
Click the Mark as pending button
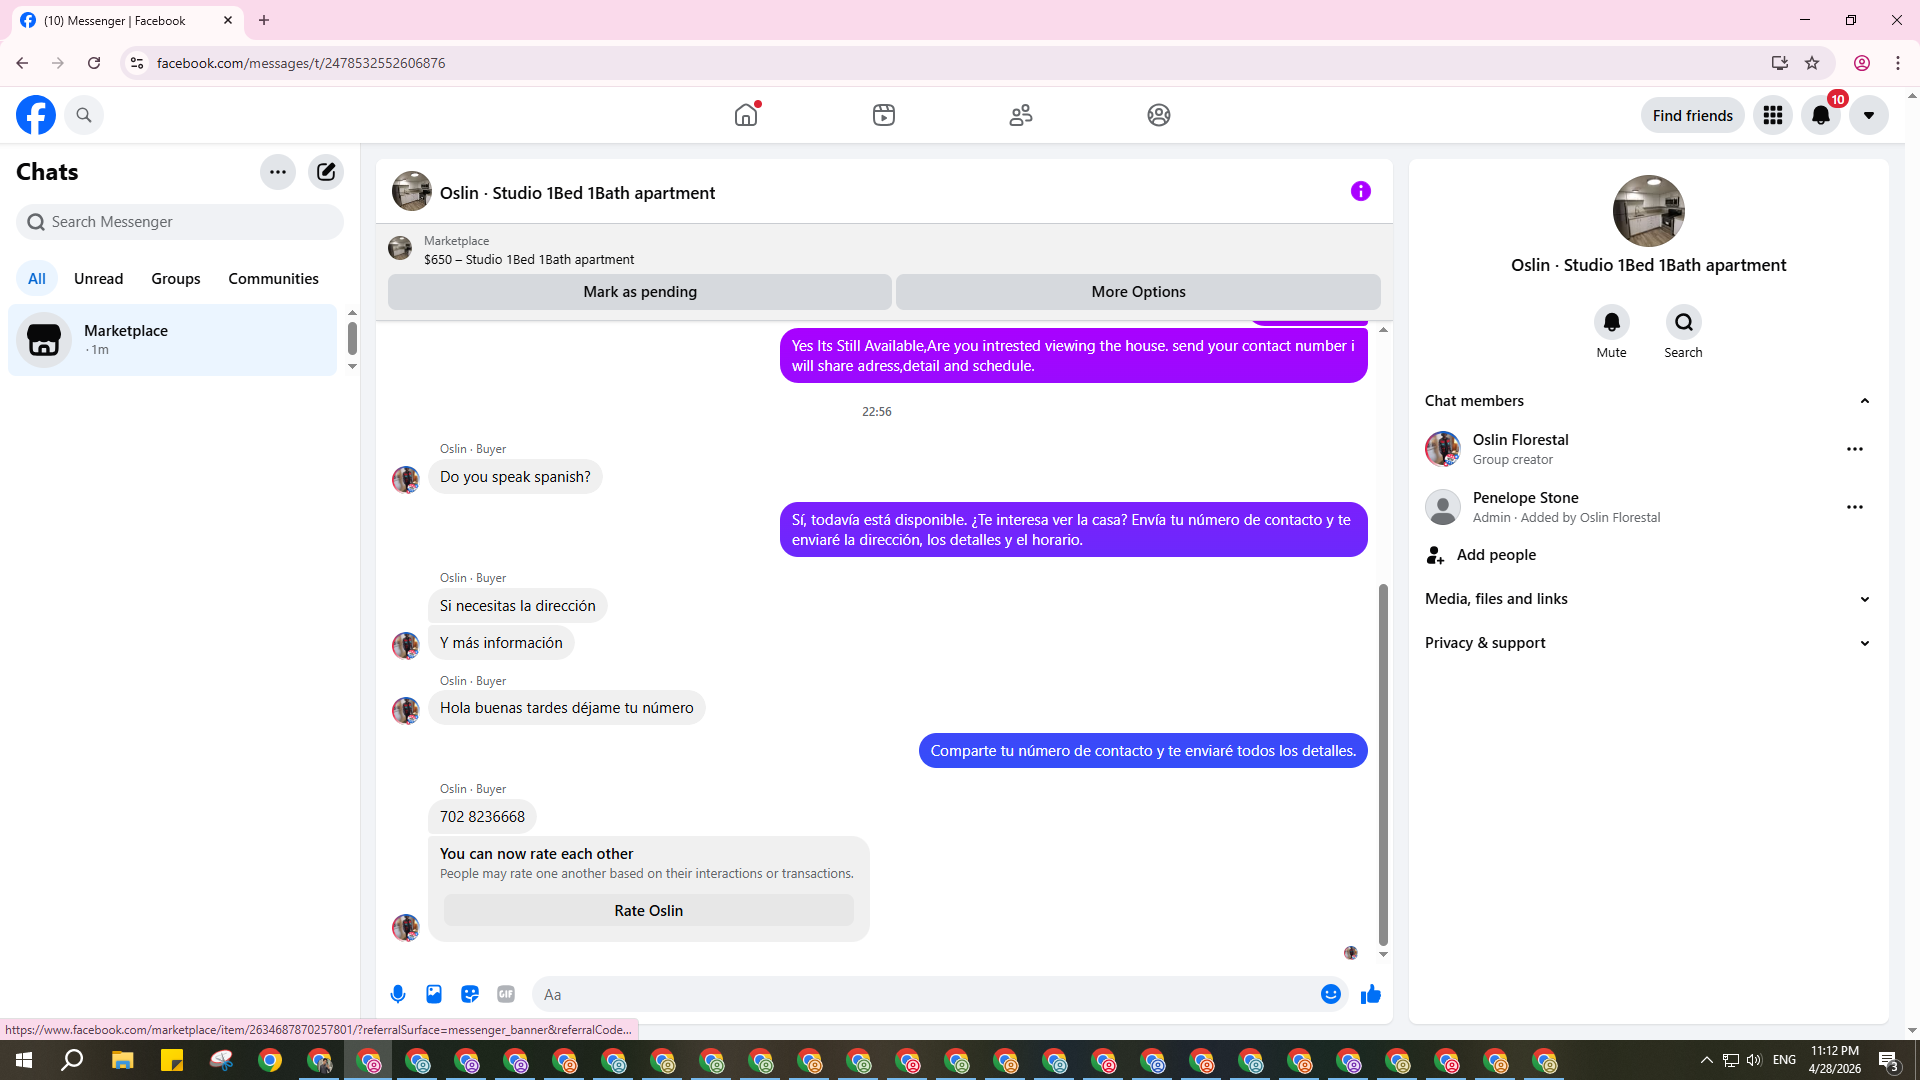click(640, 292)
